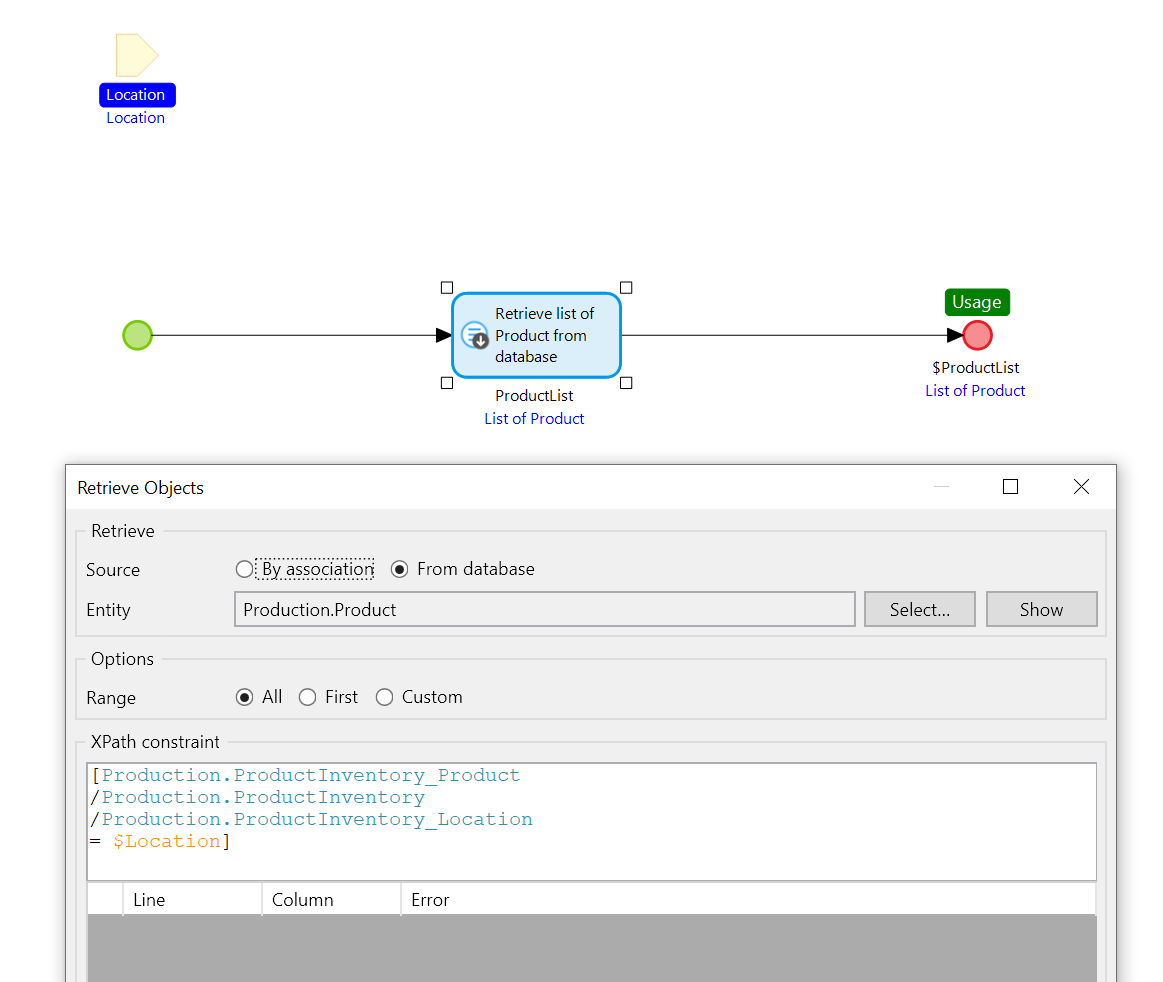Click the red end event circle
This screenshot has width=1163, height=982.
(978, 335)
